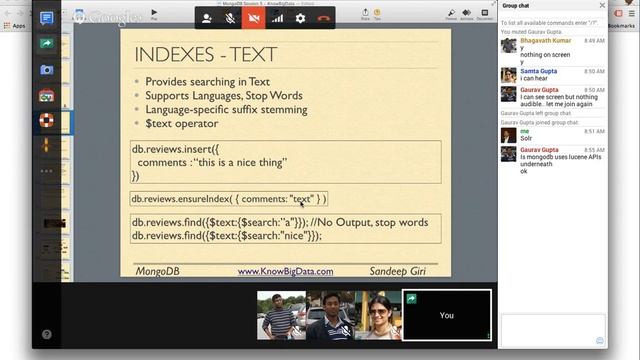Click the 'Group chat' panel header
The image size is (640, 360).
[516, 6]
